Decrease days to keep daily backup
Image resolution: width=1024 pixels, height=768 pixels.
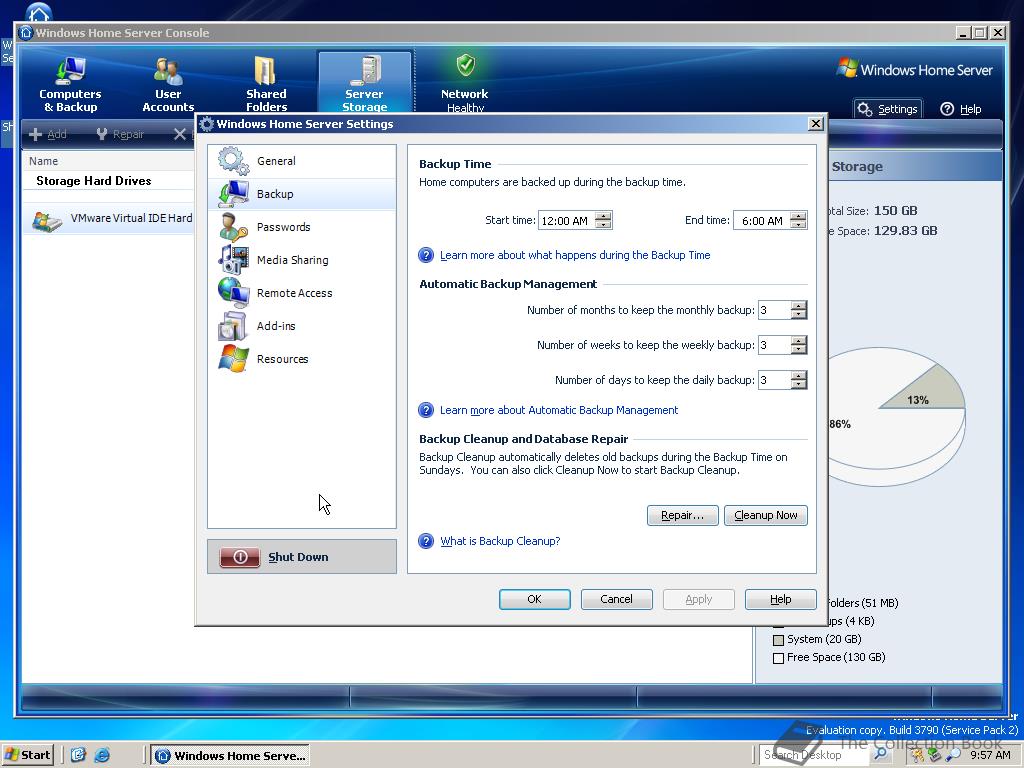799,384
